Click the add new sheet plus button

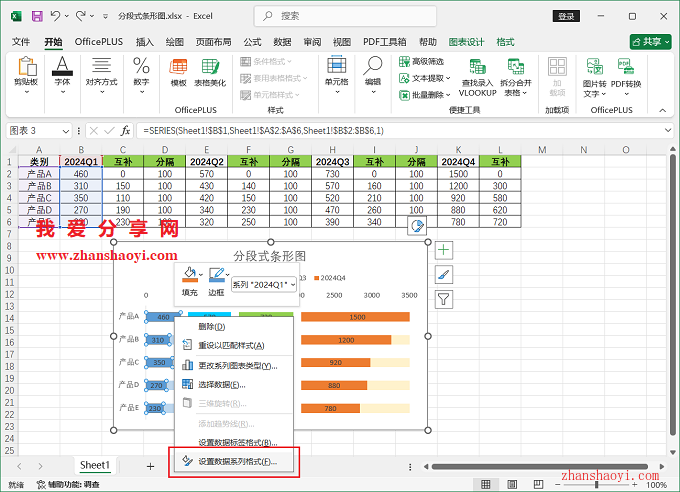pyautogui.click(x=150, y=466)
